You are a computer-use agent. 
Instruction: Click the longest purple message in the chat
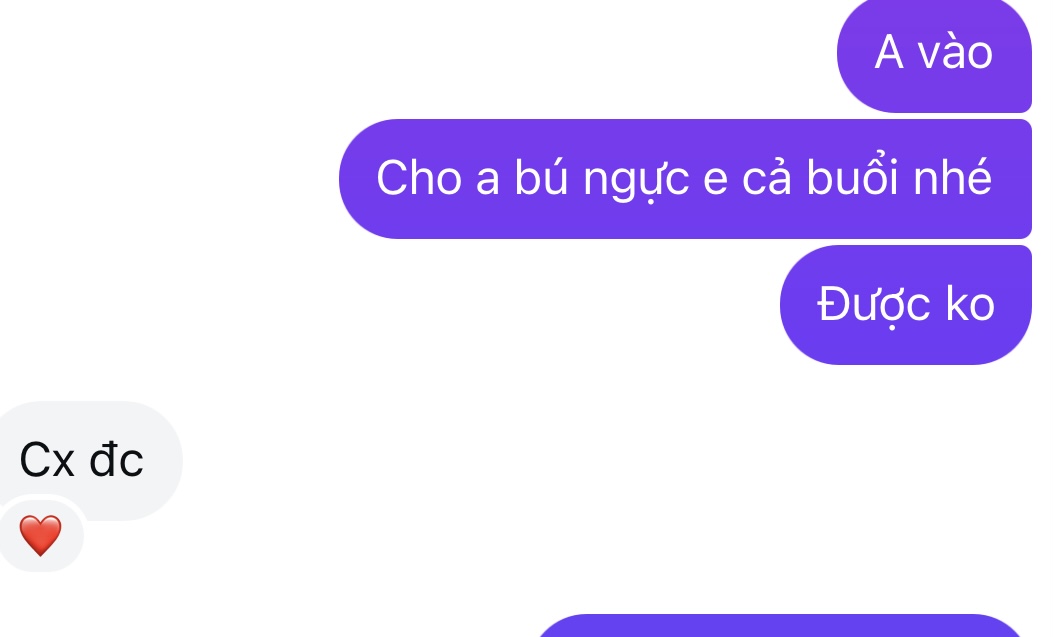pyautogui.click(x=685, y=179)
